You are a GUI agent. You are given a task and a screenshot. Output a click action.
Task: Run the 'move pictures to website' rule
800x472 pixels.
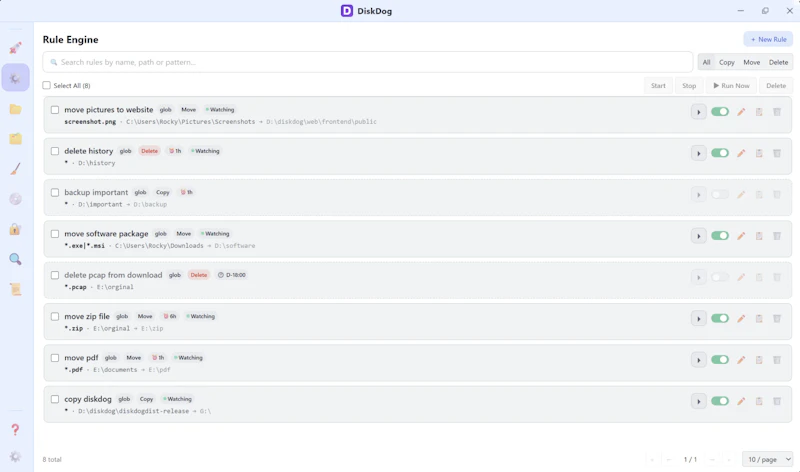pyautogui.click(x=698, y=112)
